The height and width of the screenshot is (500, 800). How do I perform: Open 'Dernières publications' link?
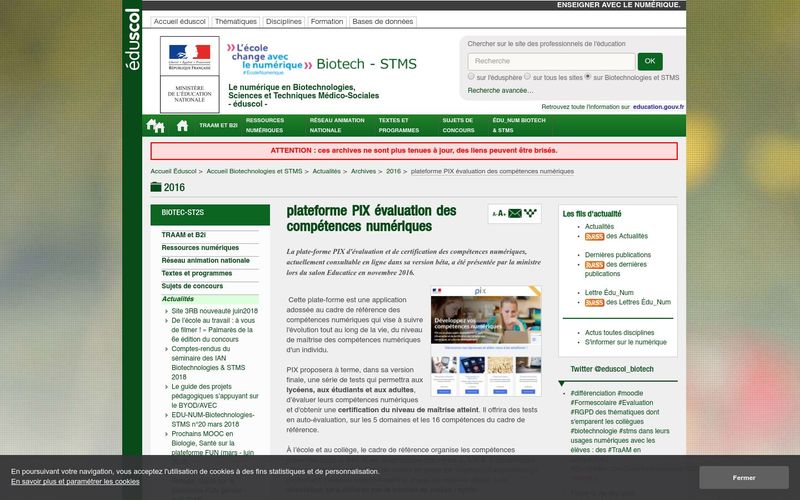pyautogui.click(x=618, y=255)
